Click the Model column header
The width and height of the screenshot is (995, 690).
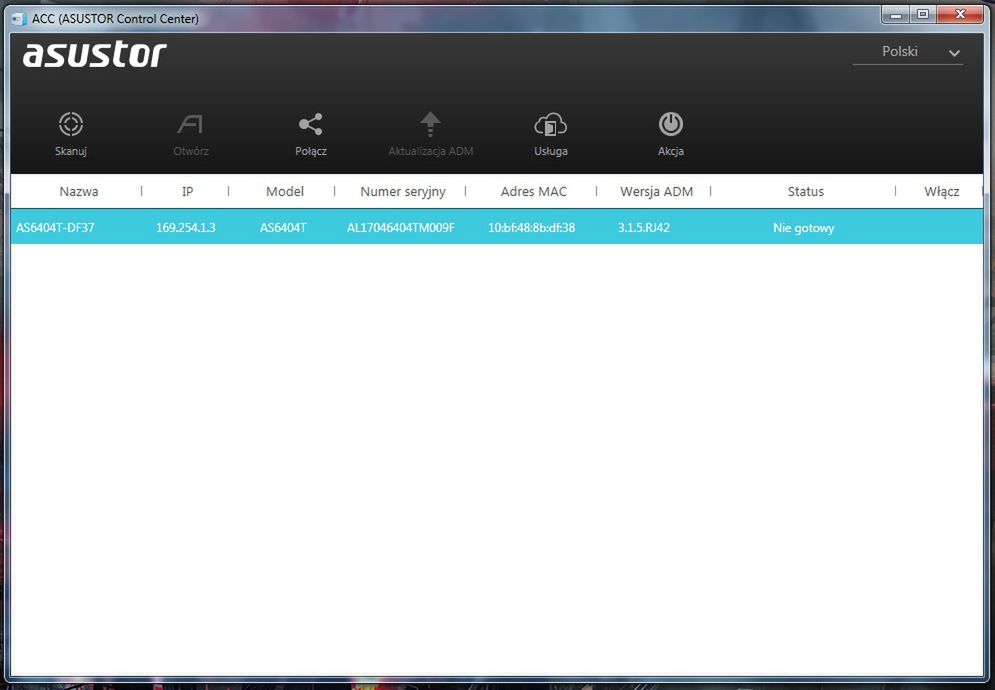285,192
